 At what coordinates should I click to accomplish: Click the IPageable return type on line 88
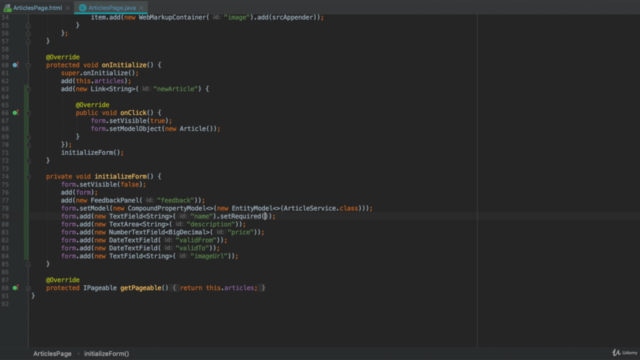(x=100, y=288)
